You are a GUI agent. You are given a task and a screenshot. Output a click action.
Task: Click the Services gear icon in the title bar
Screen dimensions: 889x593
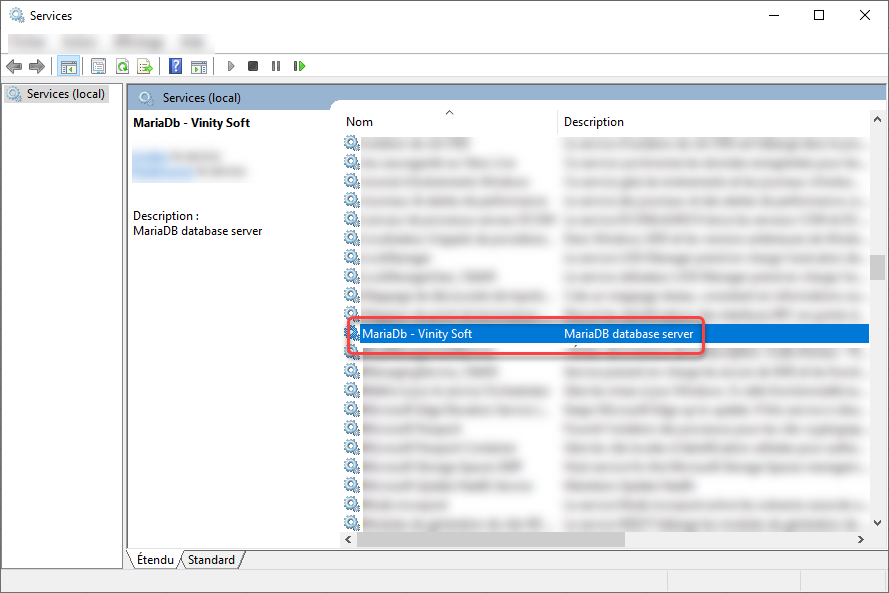pyautogui.click(x=17, y=15)
